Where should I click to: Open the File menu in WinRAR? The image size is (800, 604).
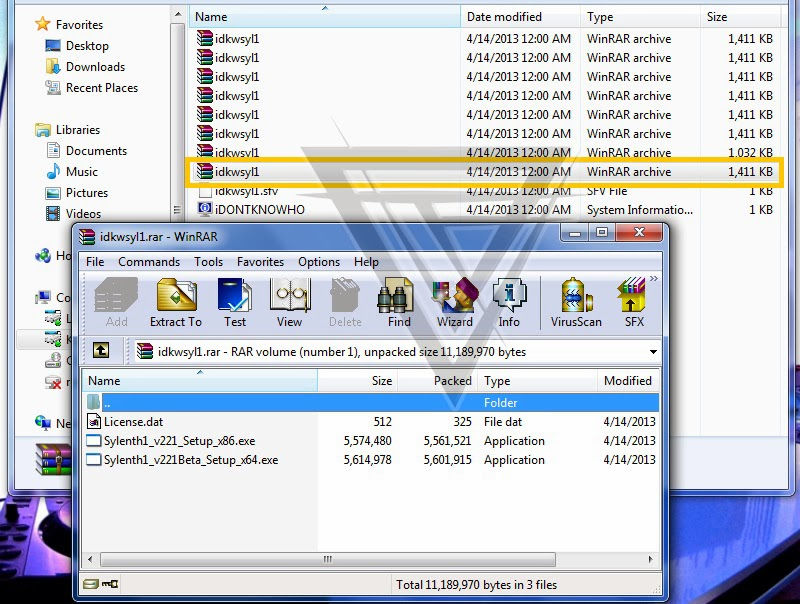pos(95,262)
